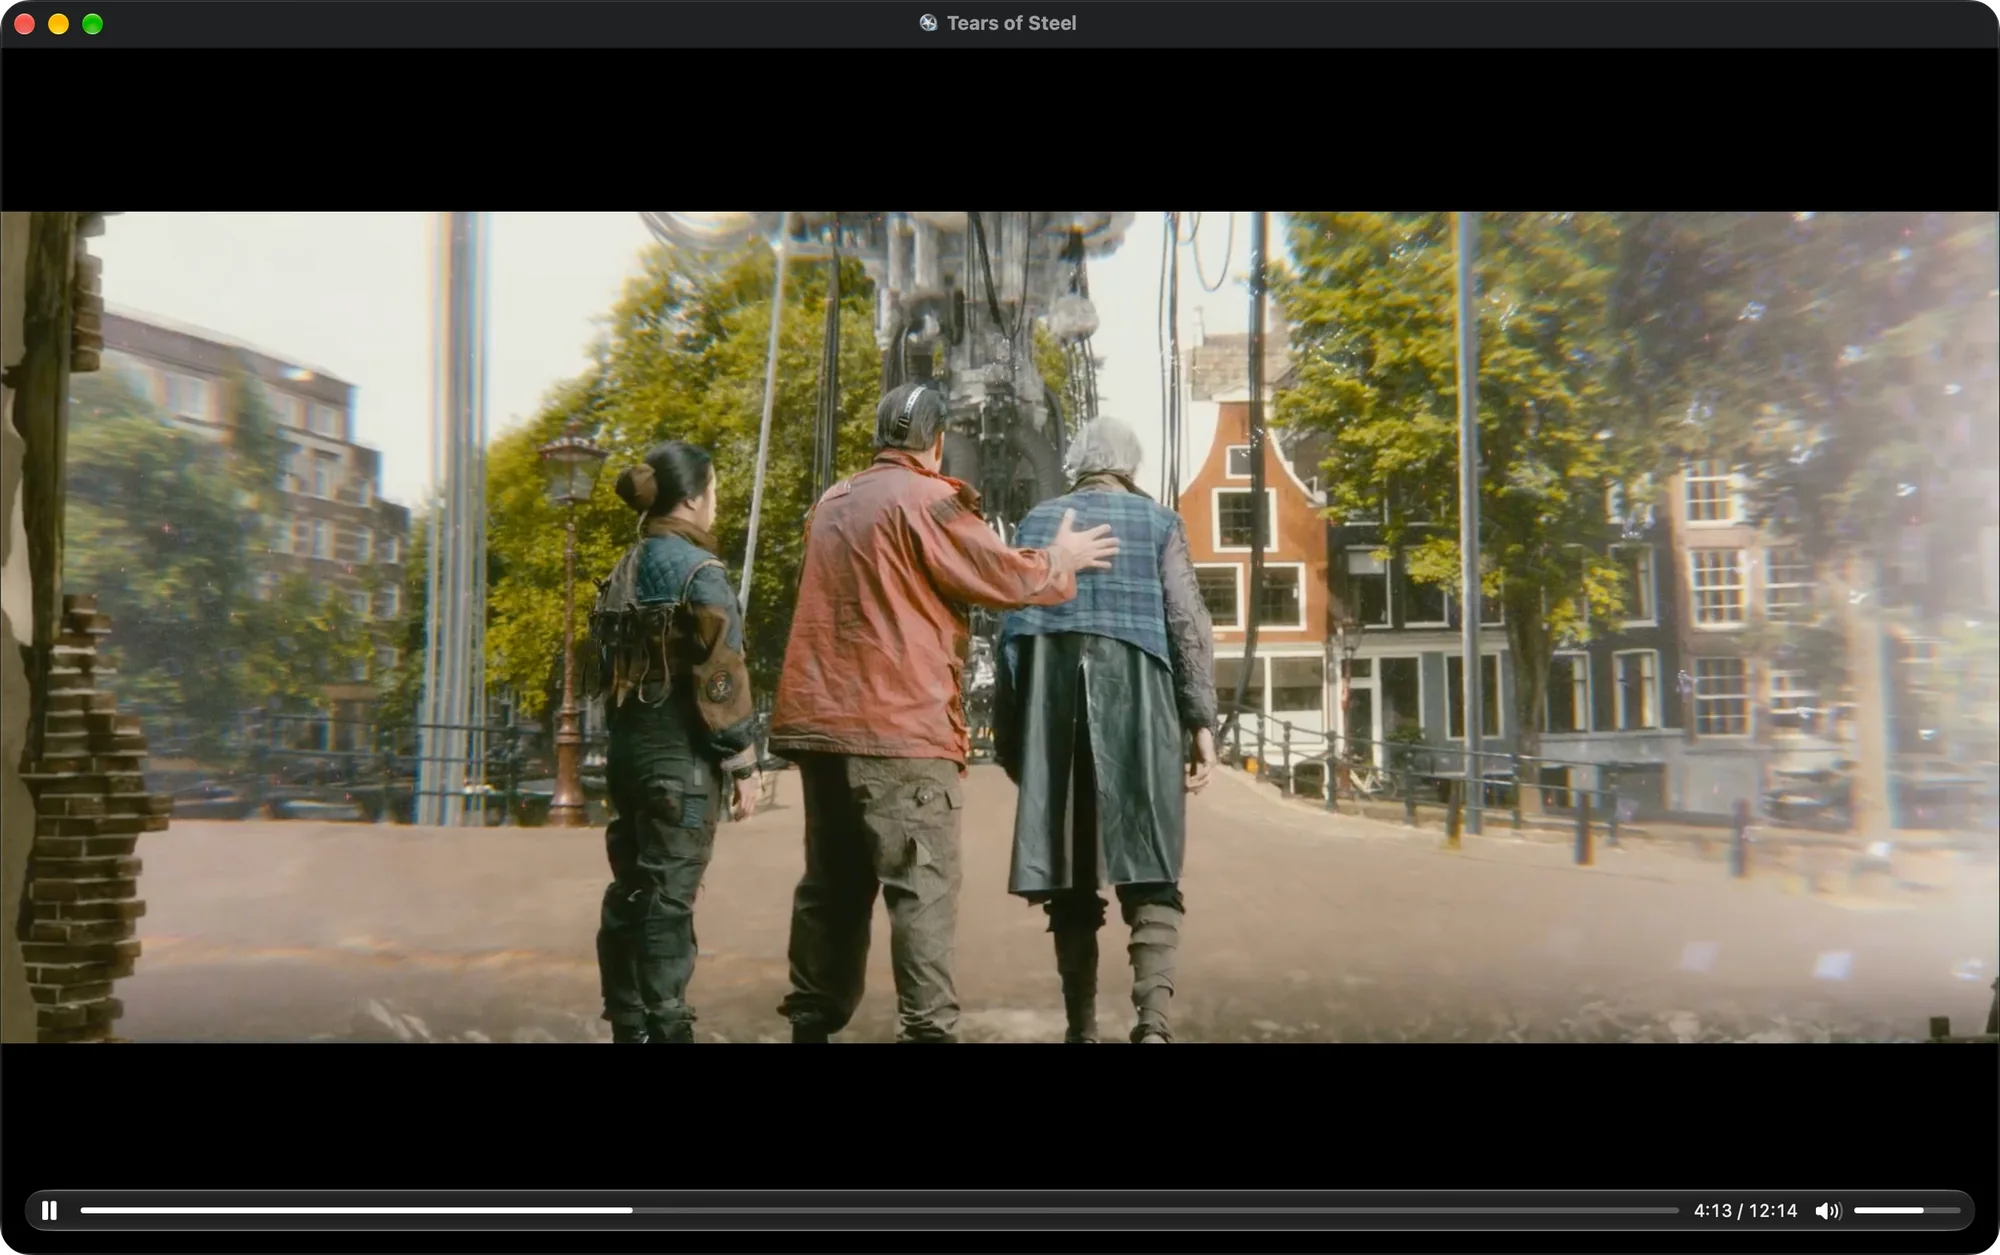Close the Tears of Steel window

click(x=25, y=24)
